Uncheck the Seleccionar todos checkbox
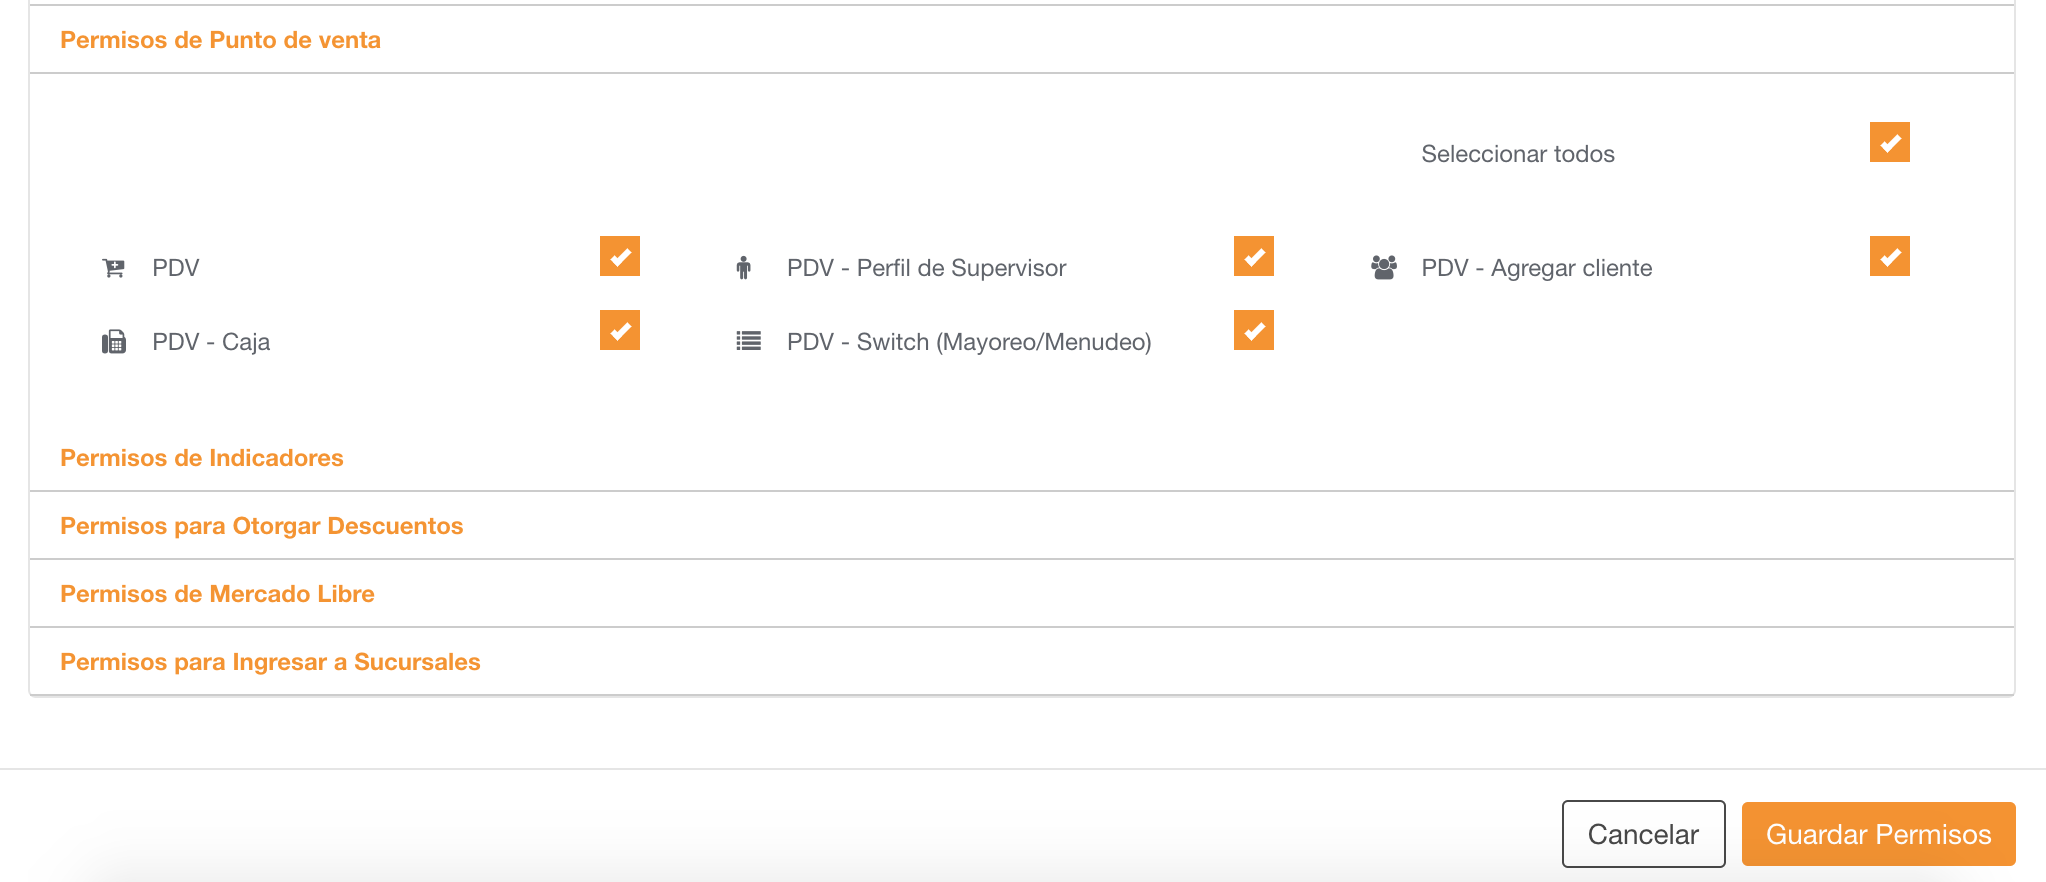The width and height of the screenshot is (2046, 882). click(x=1889, y=142)
